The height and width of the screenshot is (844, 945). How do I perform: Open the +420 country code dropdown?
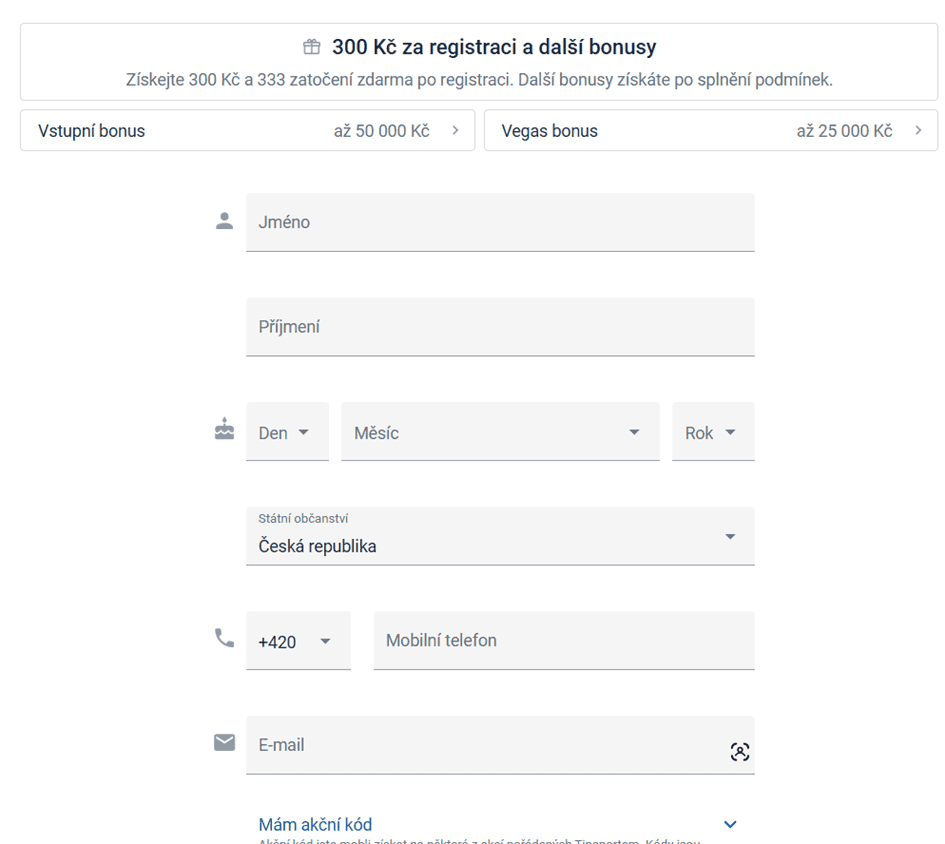(298, 641)
